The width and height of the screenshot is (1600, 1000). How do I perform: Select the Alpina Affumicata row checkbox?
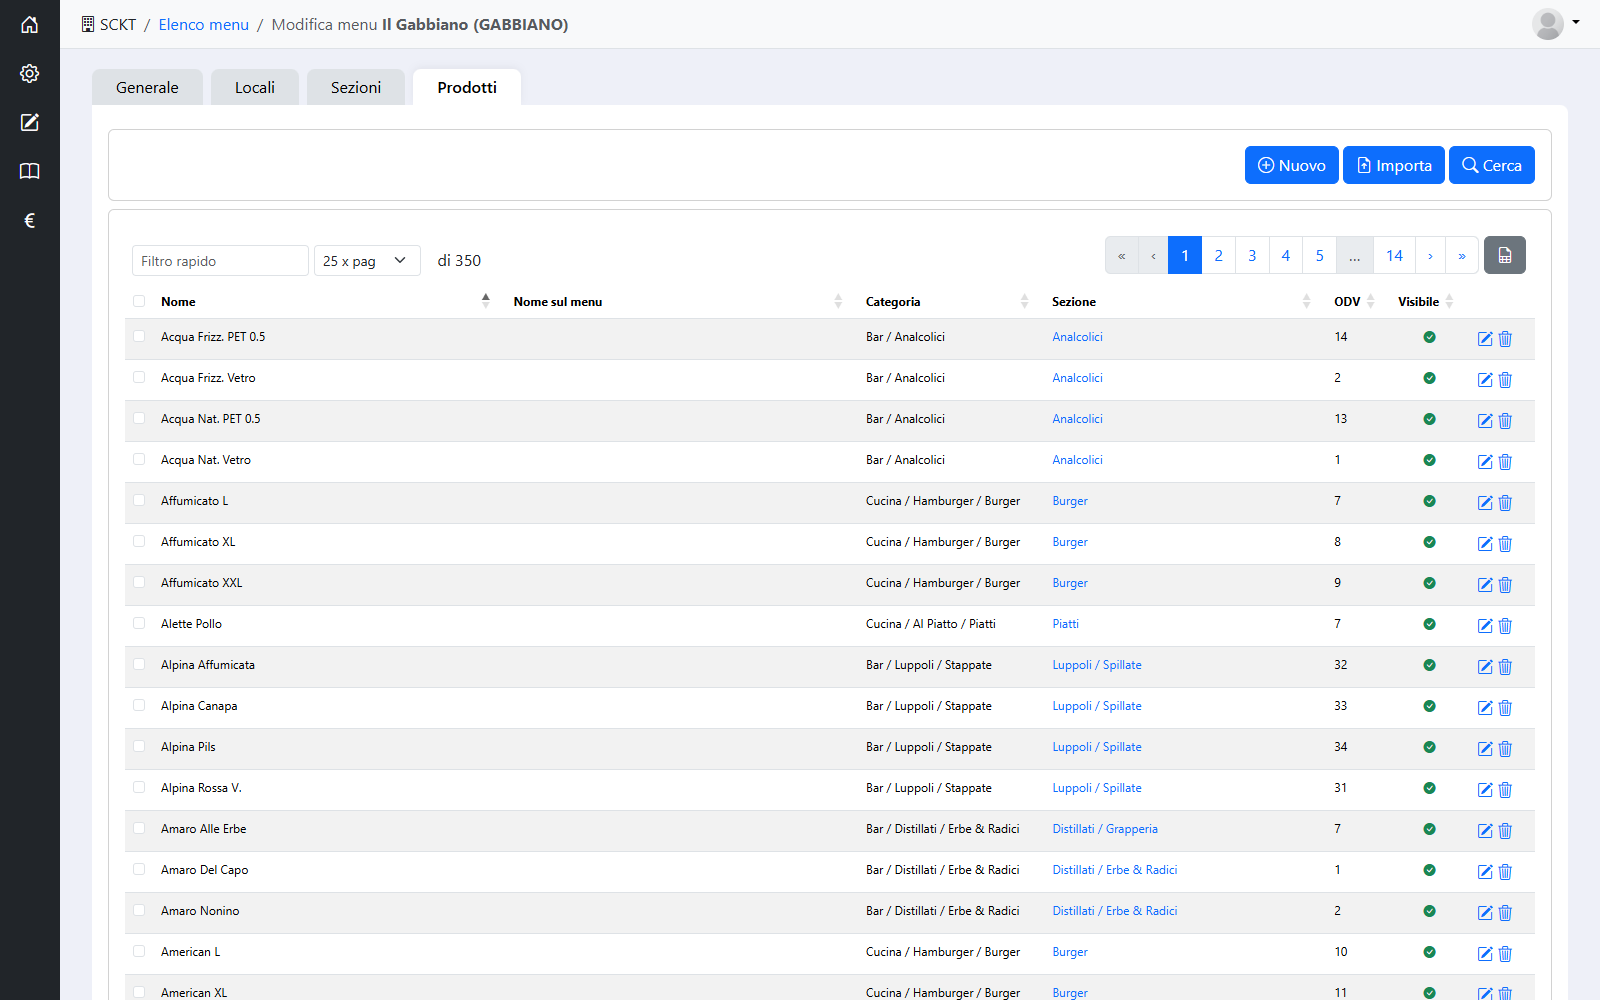tap(139, 664)
